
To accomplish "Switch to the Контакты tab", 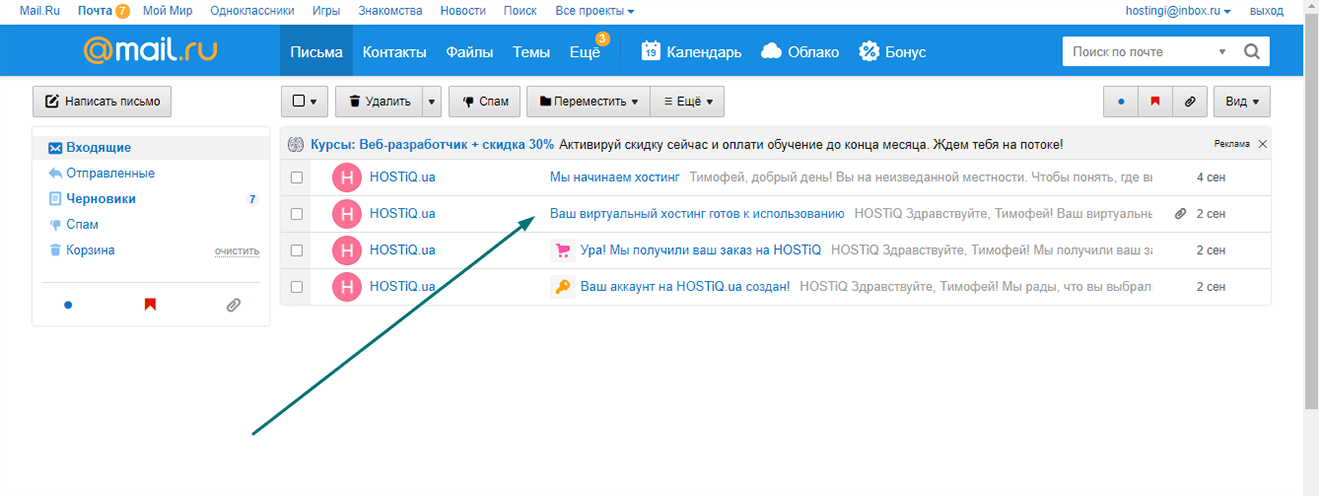I will 394,51.
